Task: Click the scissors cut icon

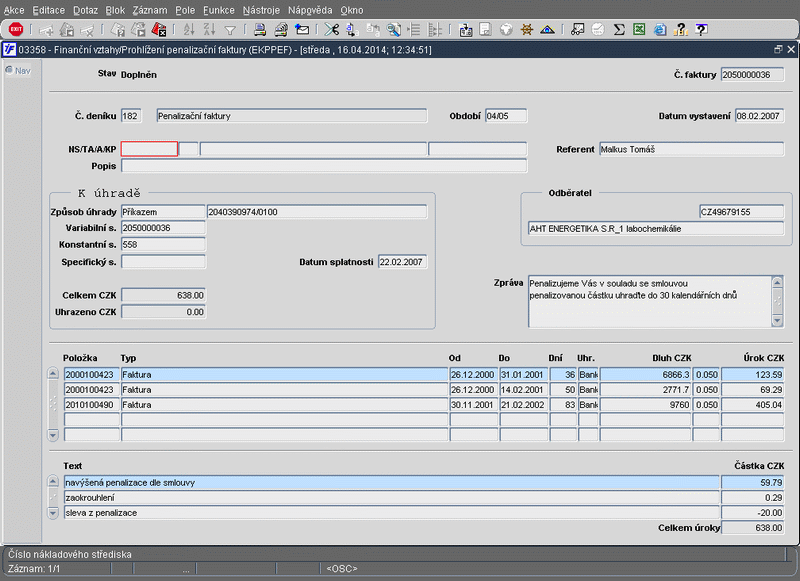Action: [x=330, y=30]
